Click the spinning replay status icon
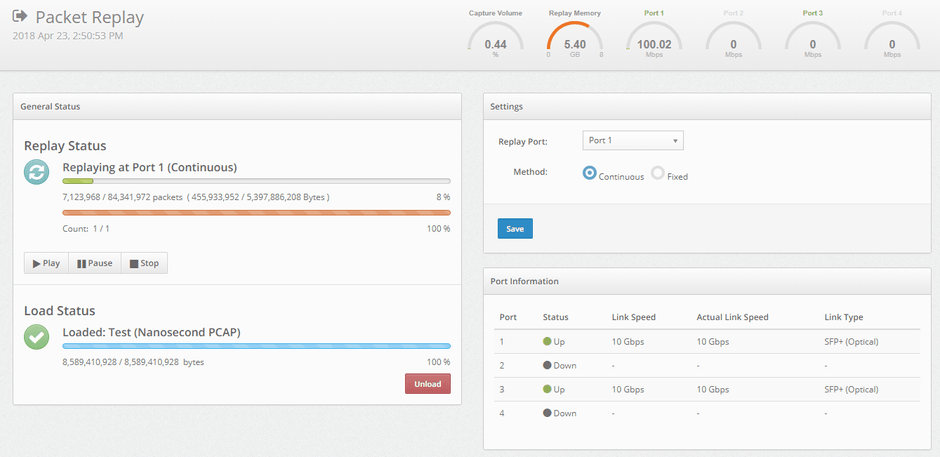 [x=37, y=172]
